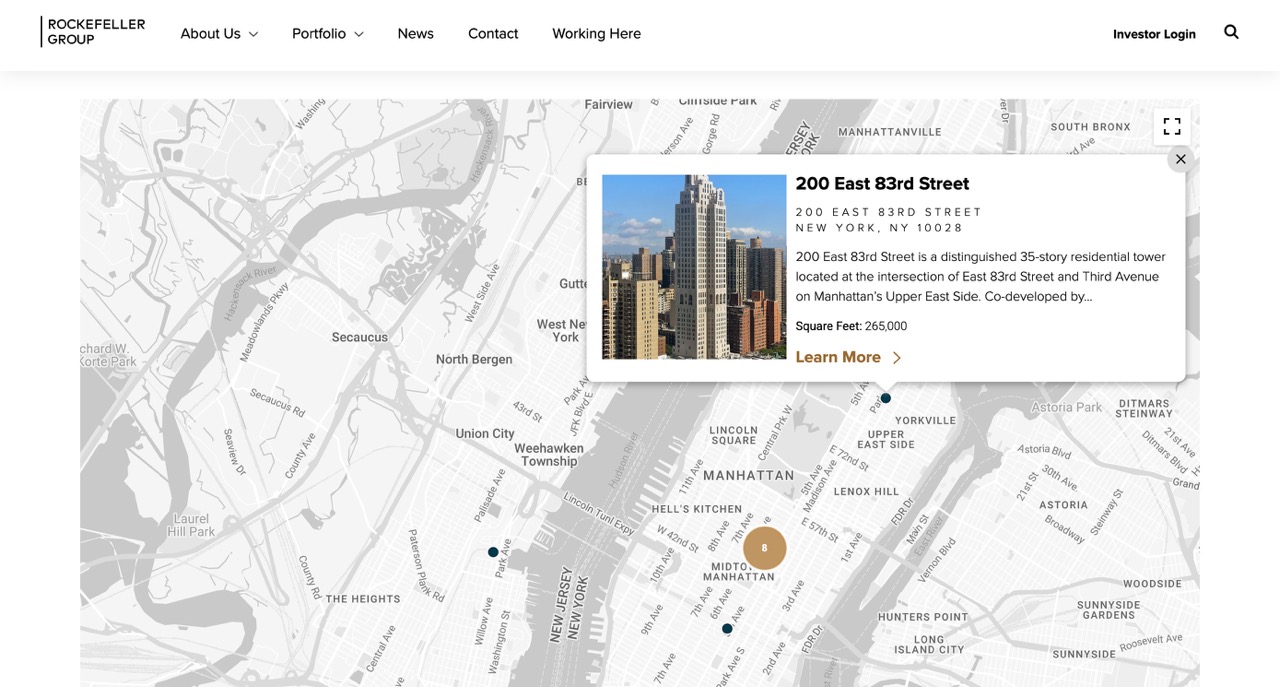Follow the Learn More link

pyautogui.click(x=838, y=358)
